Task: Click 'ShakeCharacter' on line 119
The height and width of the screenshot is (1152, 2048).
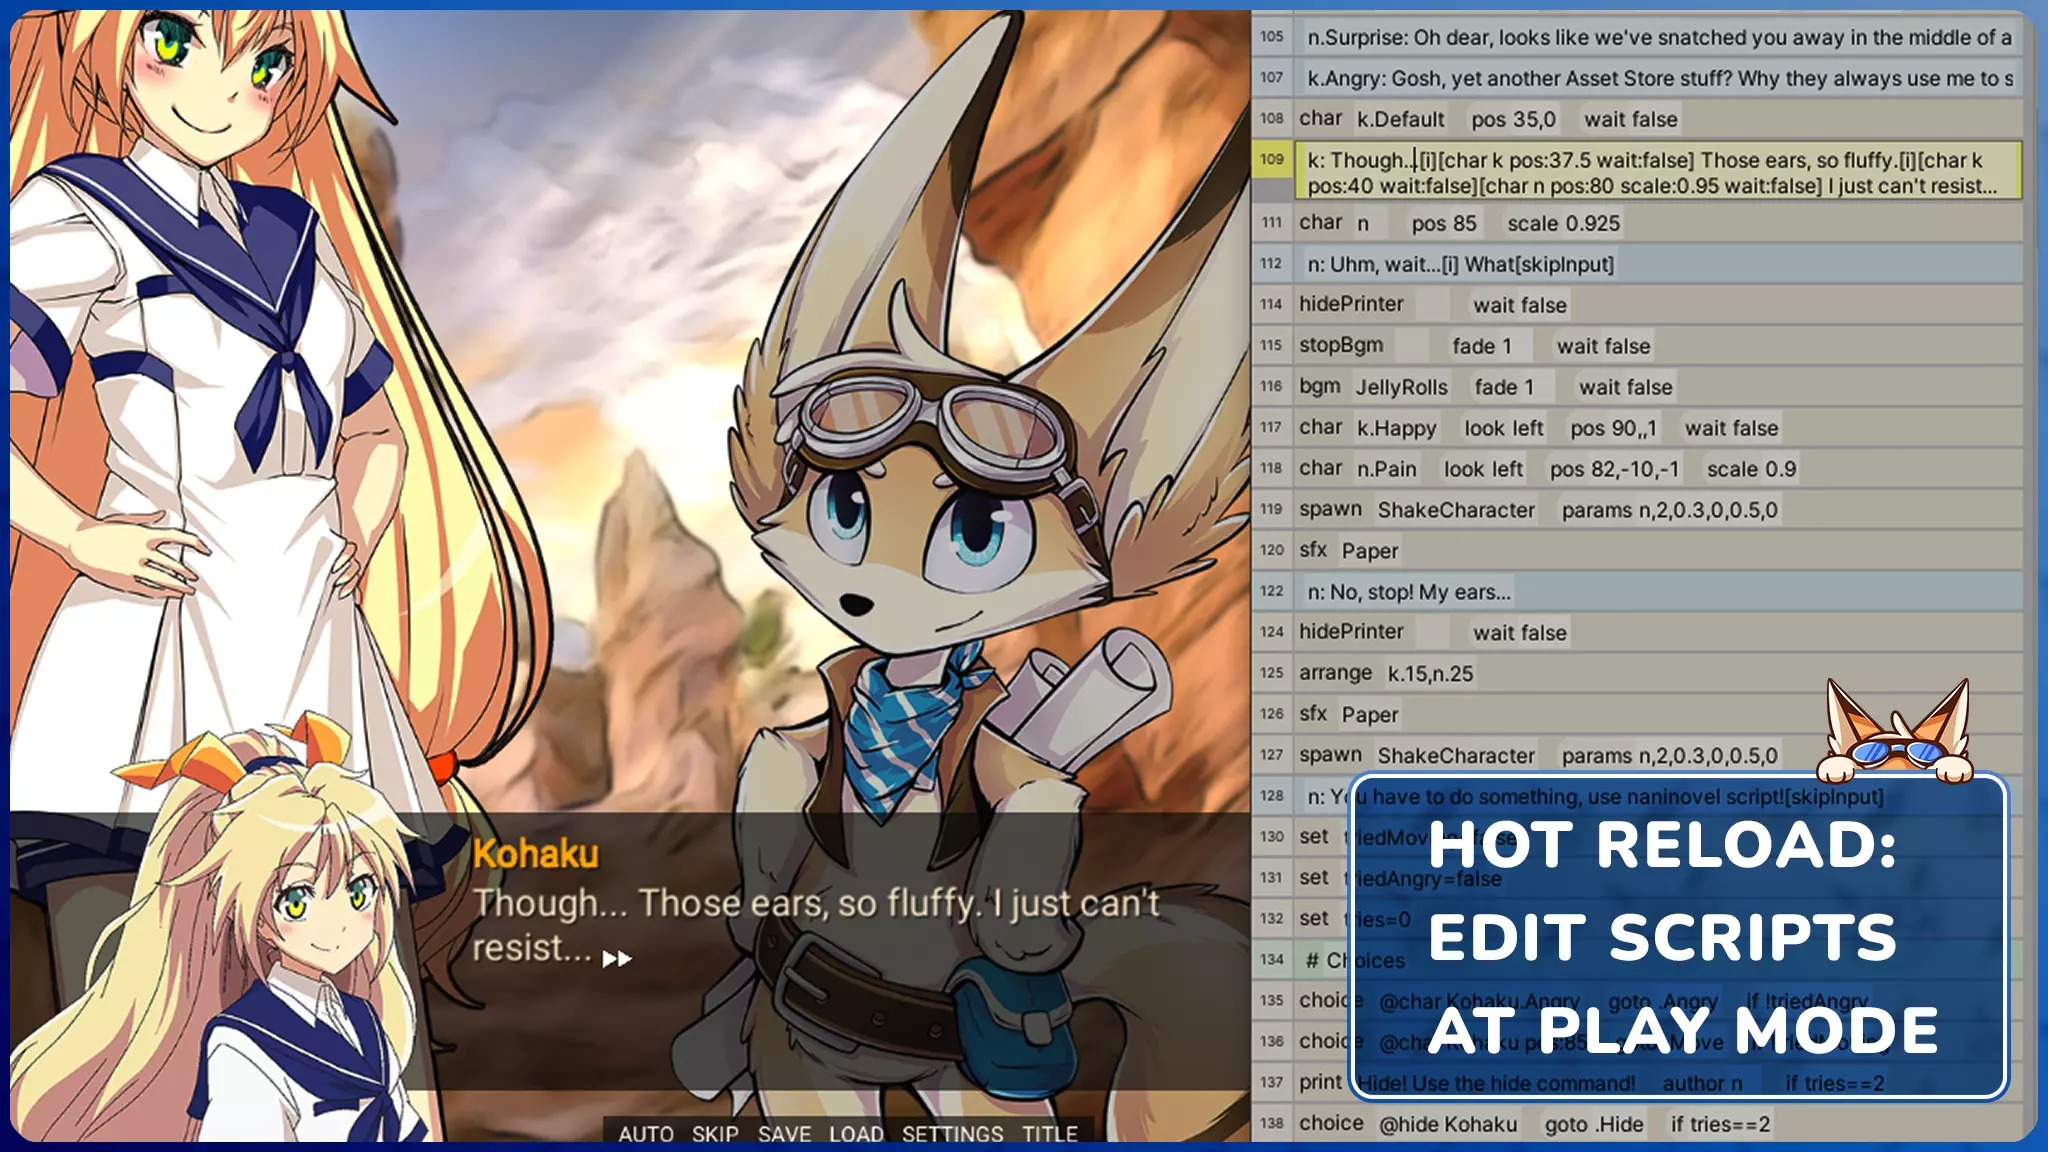Action: pos(1455,510)
